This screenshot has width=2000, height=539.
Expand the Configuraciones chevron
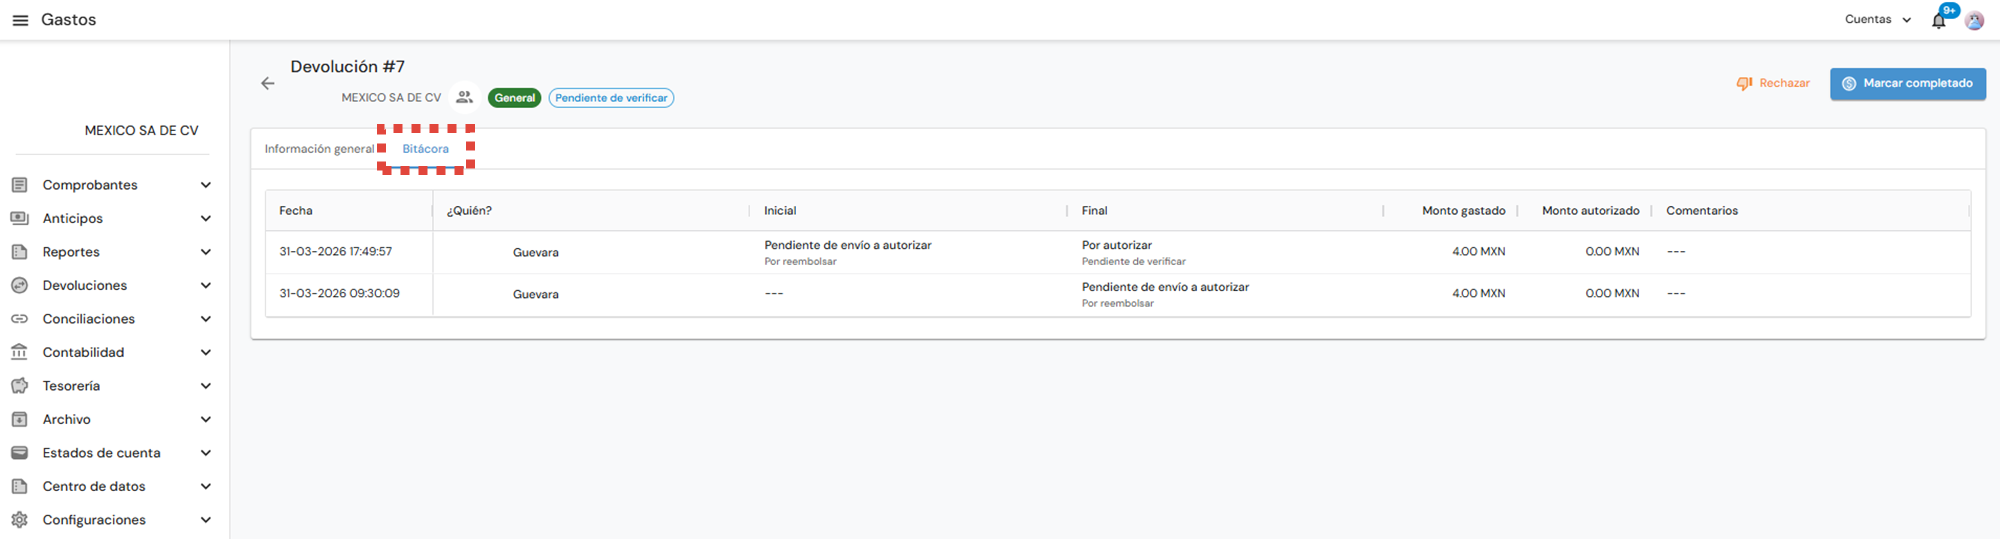coord(206,520)
